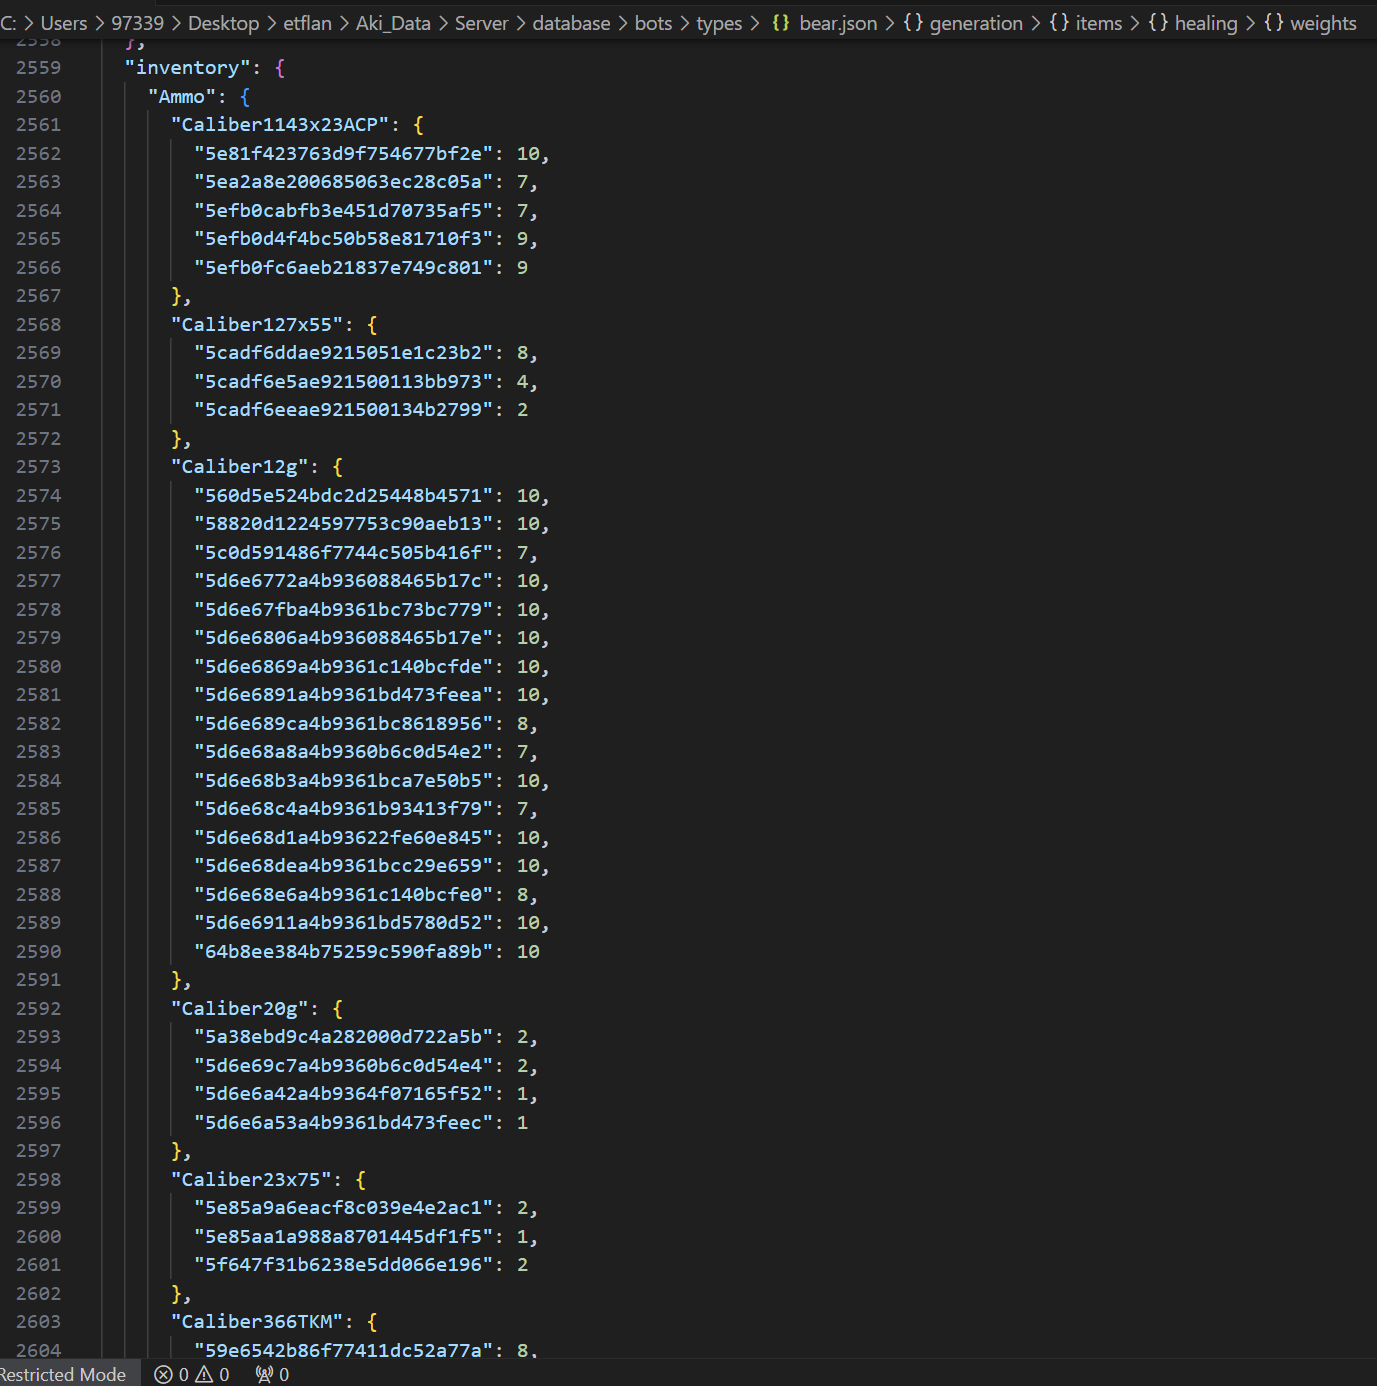The height and width of the screenshot is (1386, 1377).
Task: Open the healing breadcrumb symbol list
Action: pos(1205,23)
